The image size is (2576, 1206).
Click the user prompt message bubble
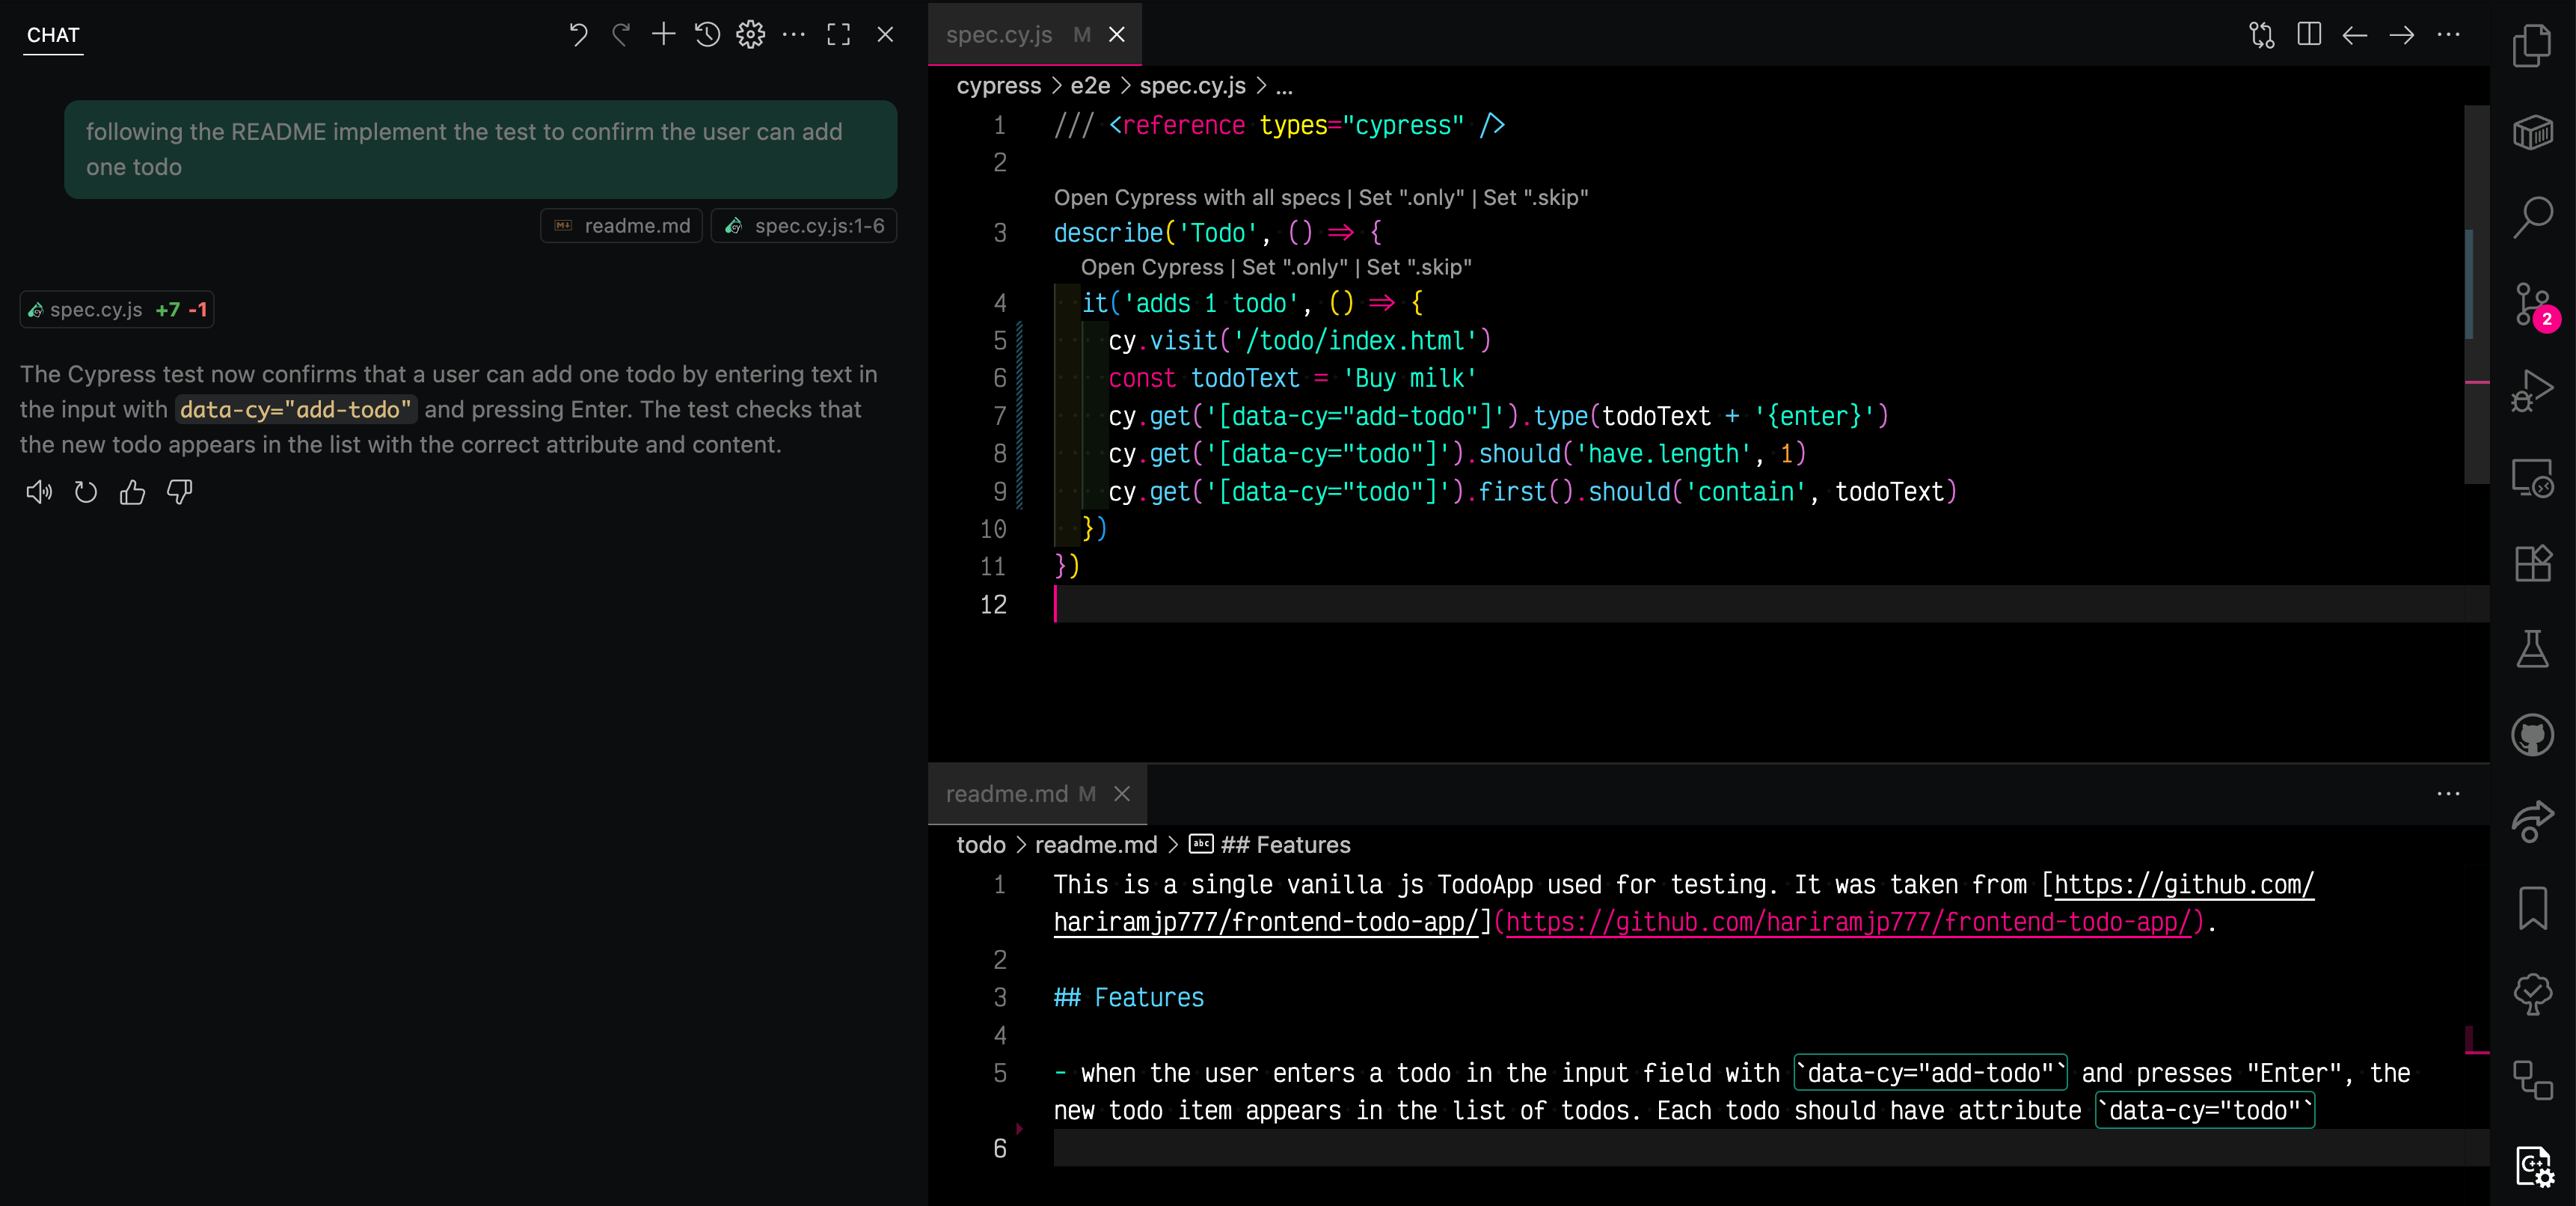point(480,149)
